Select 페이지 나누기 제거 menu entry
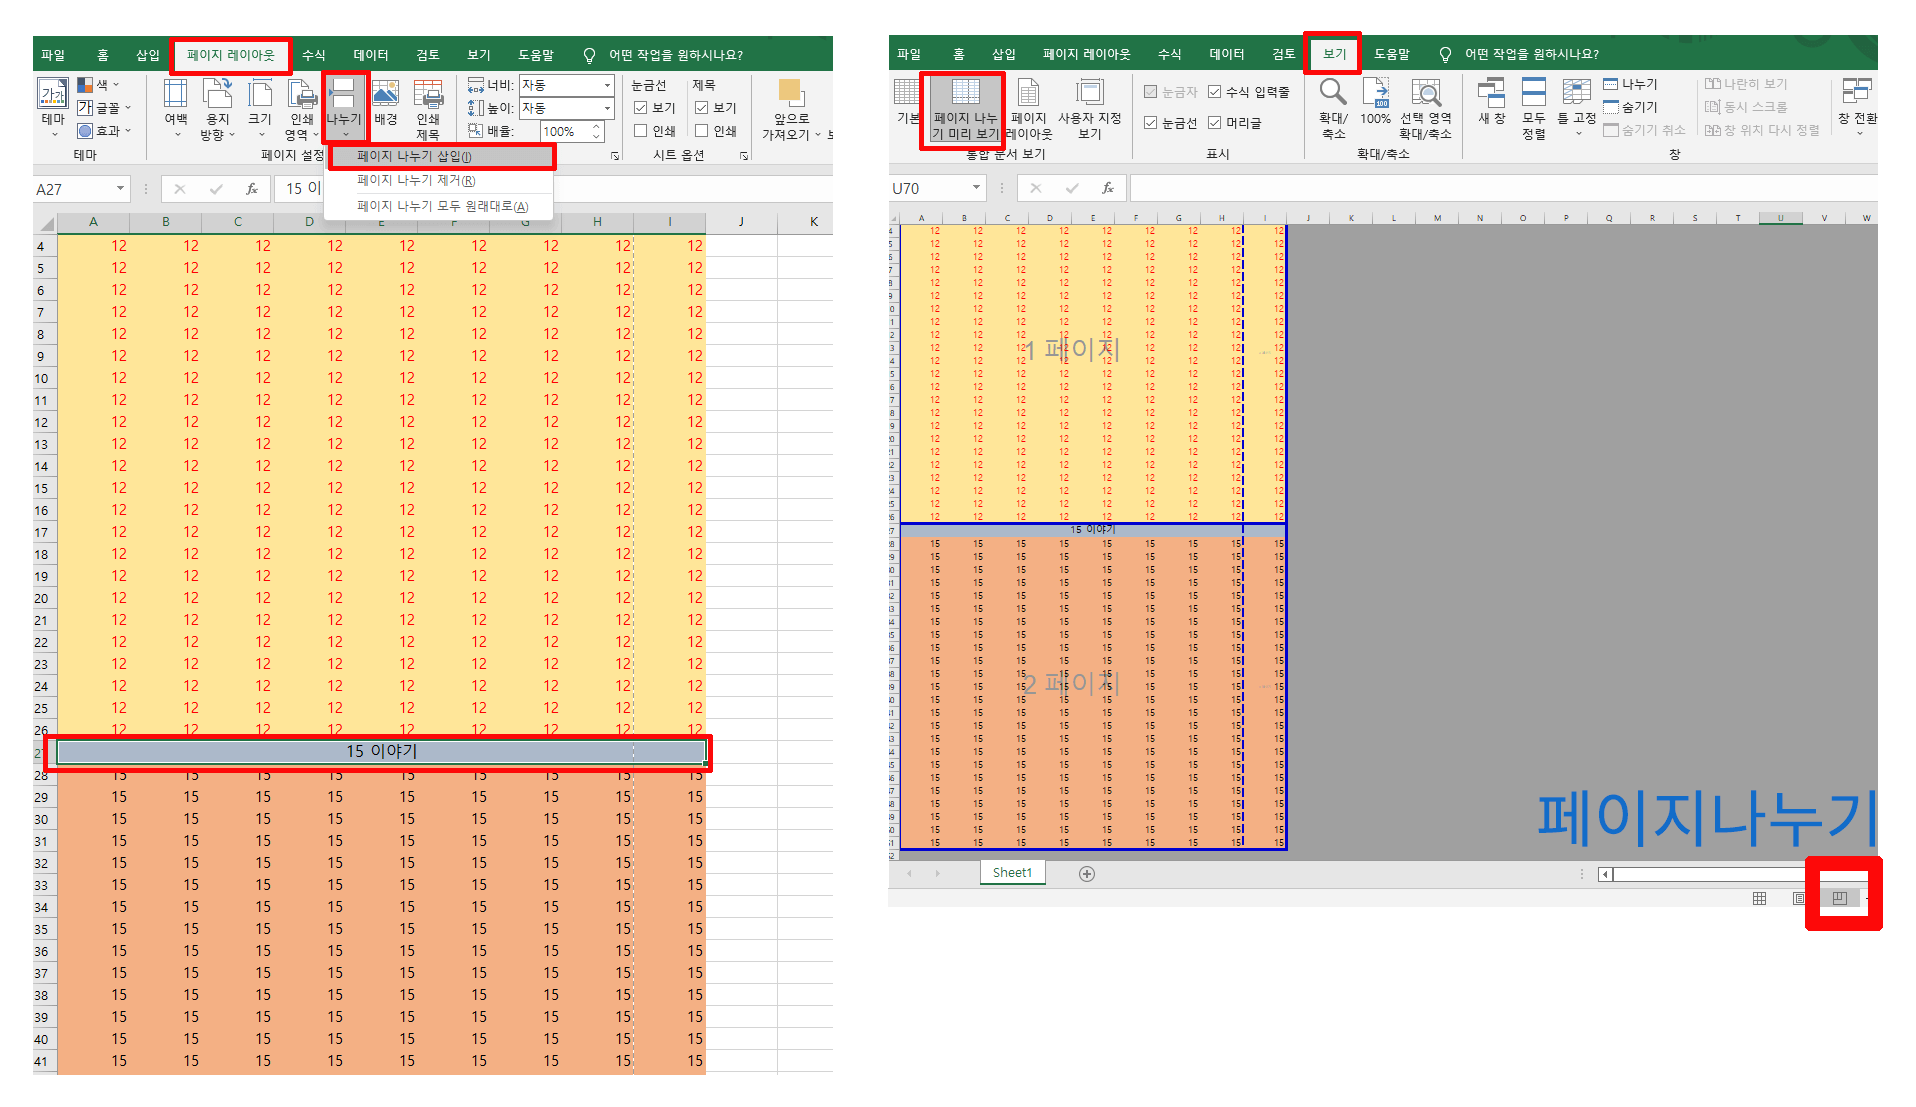Screen dimensions: 1916x1107 (416, 181)
